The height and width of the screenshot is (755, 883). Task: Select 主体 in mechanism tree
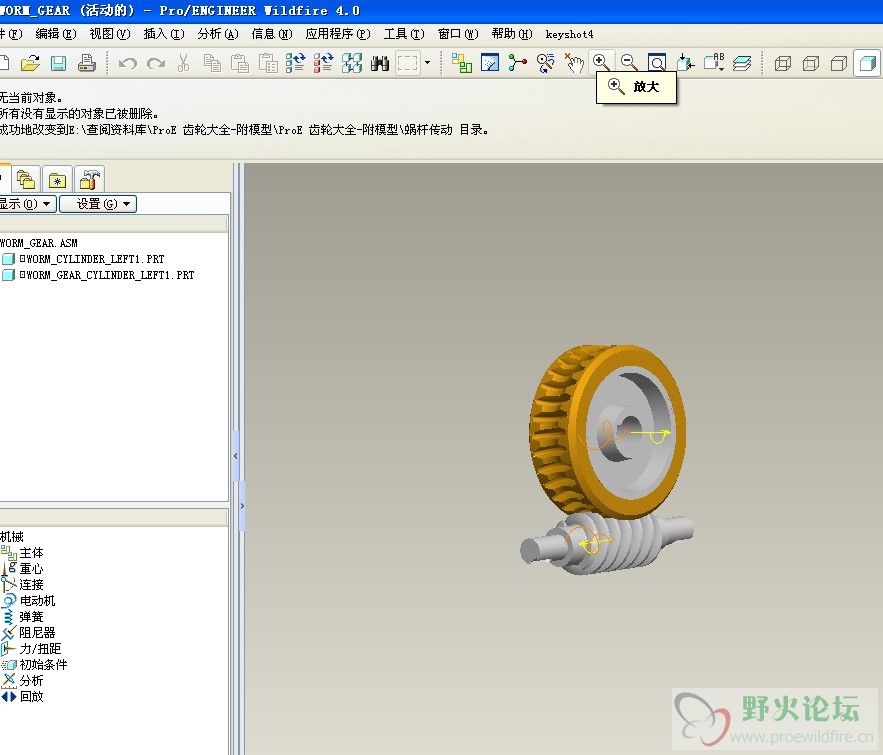[x=31, y=553]
